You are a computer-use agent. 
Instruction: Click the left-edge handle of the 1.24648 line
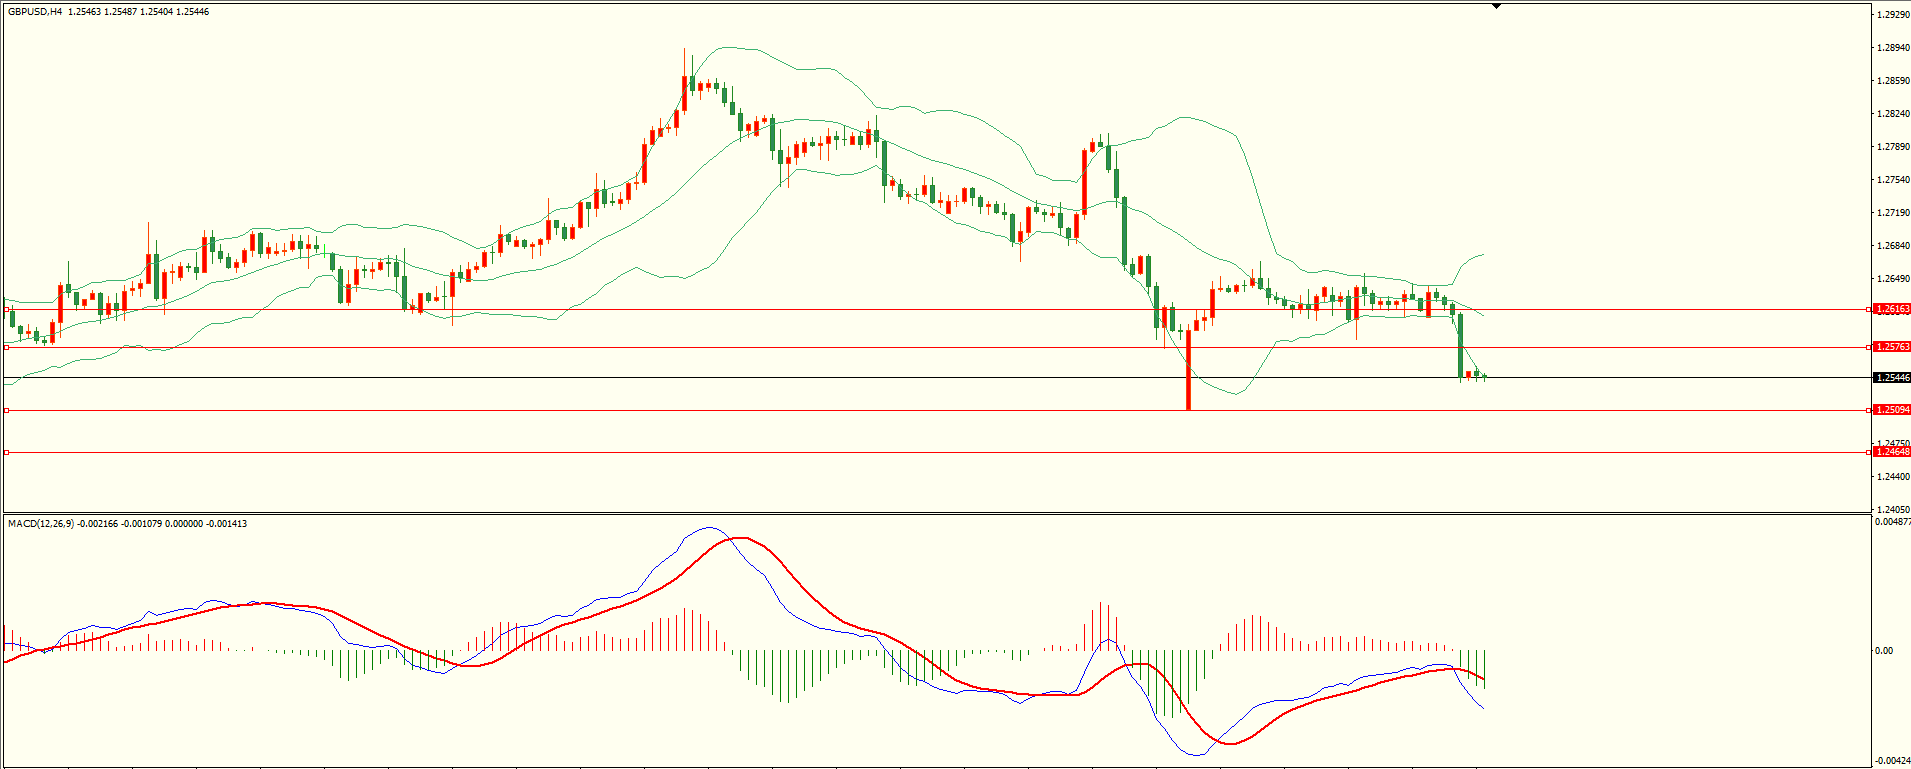(x=7, y=453)
